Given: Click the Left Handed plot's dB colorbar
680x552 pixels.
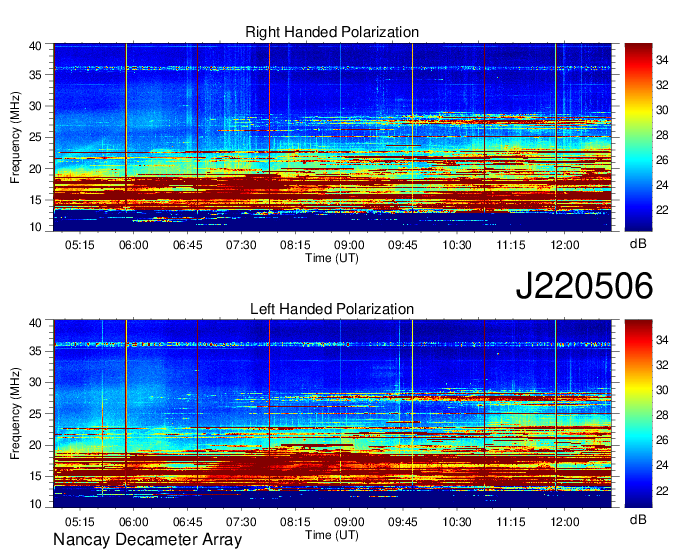Looking at the screenshot, I should tap(638, 414).
